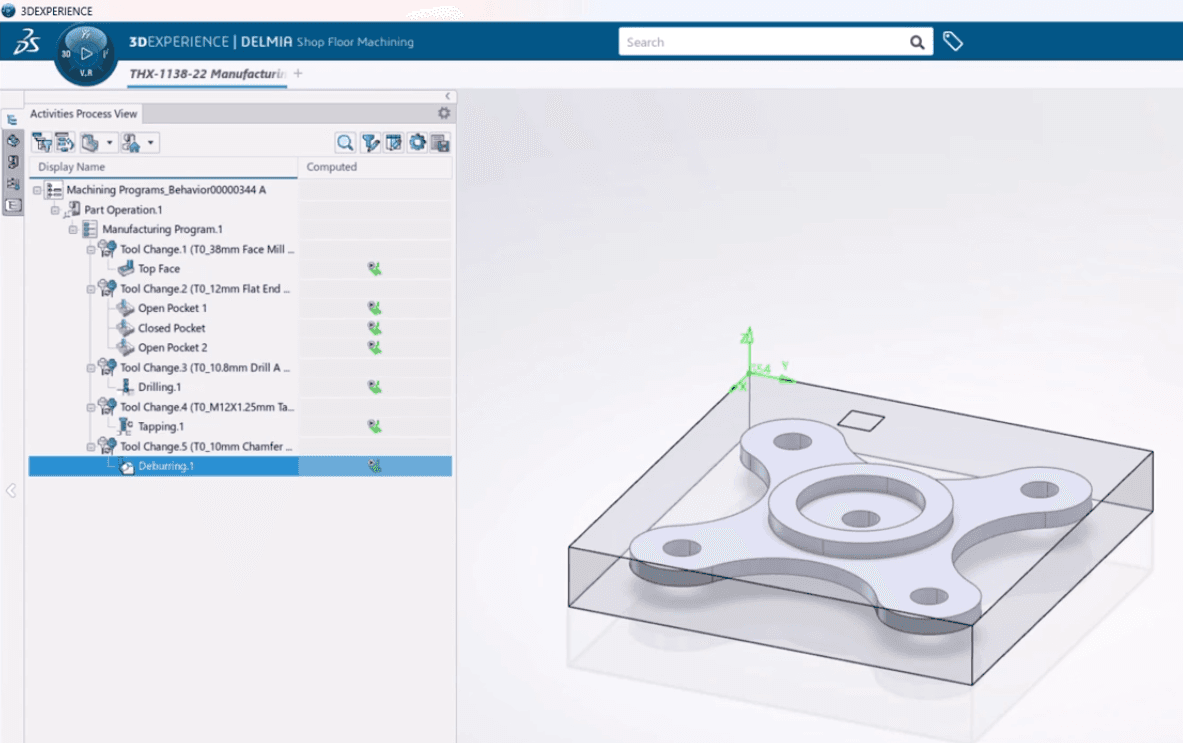
Task: Select the top tree view sidebar icon
Action: tap(13, 120)
